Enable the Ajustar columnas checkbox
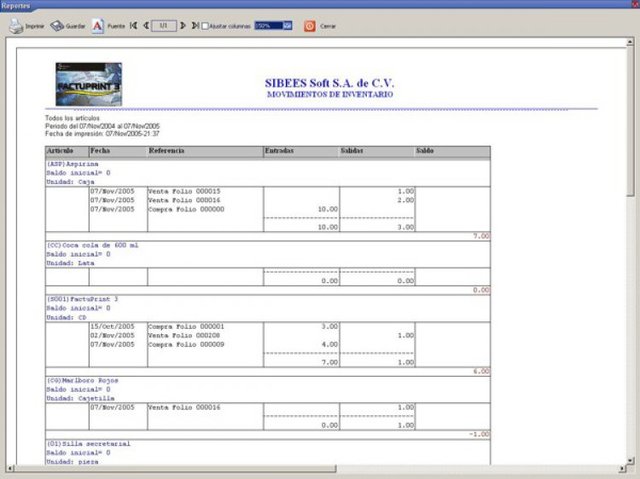The width and height of the screenshot is (640, 479). [205, 26]
